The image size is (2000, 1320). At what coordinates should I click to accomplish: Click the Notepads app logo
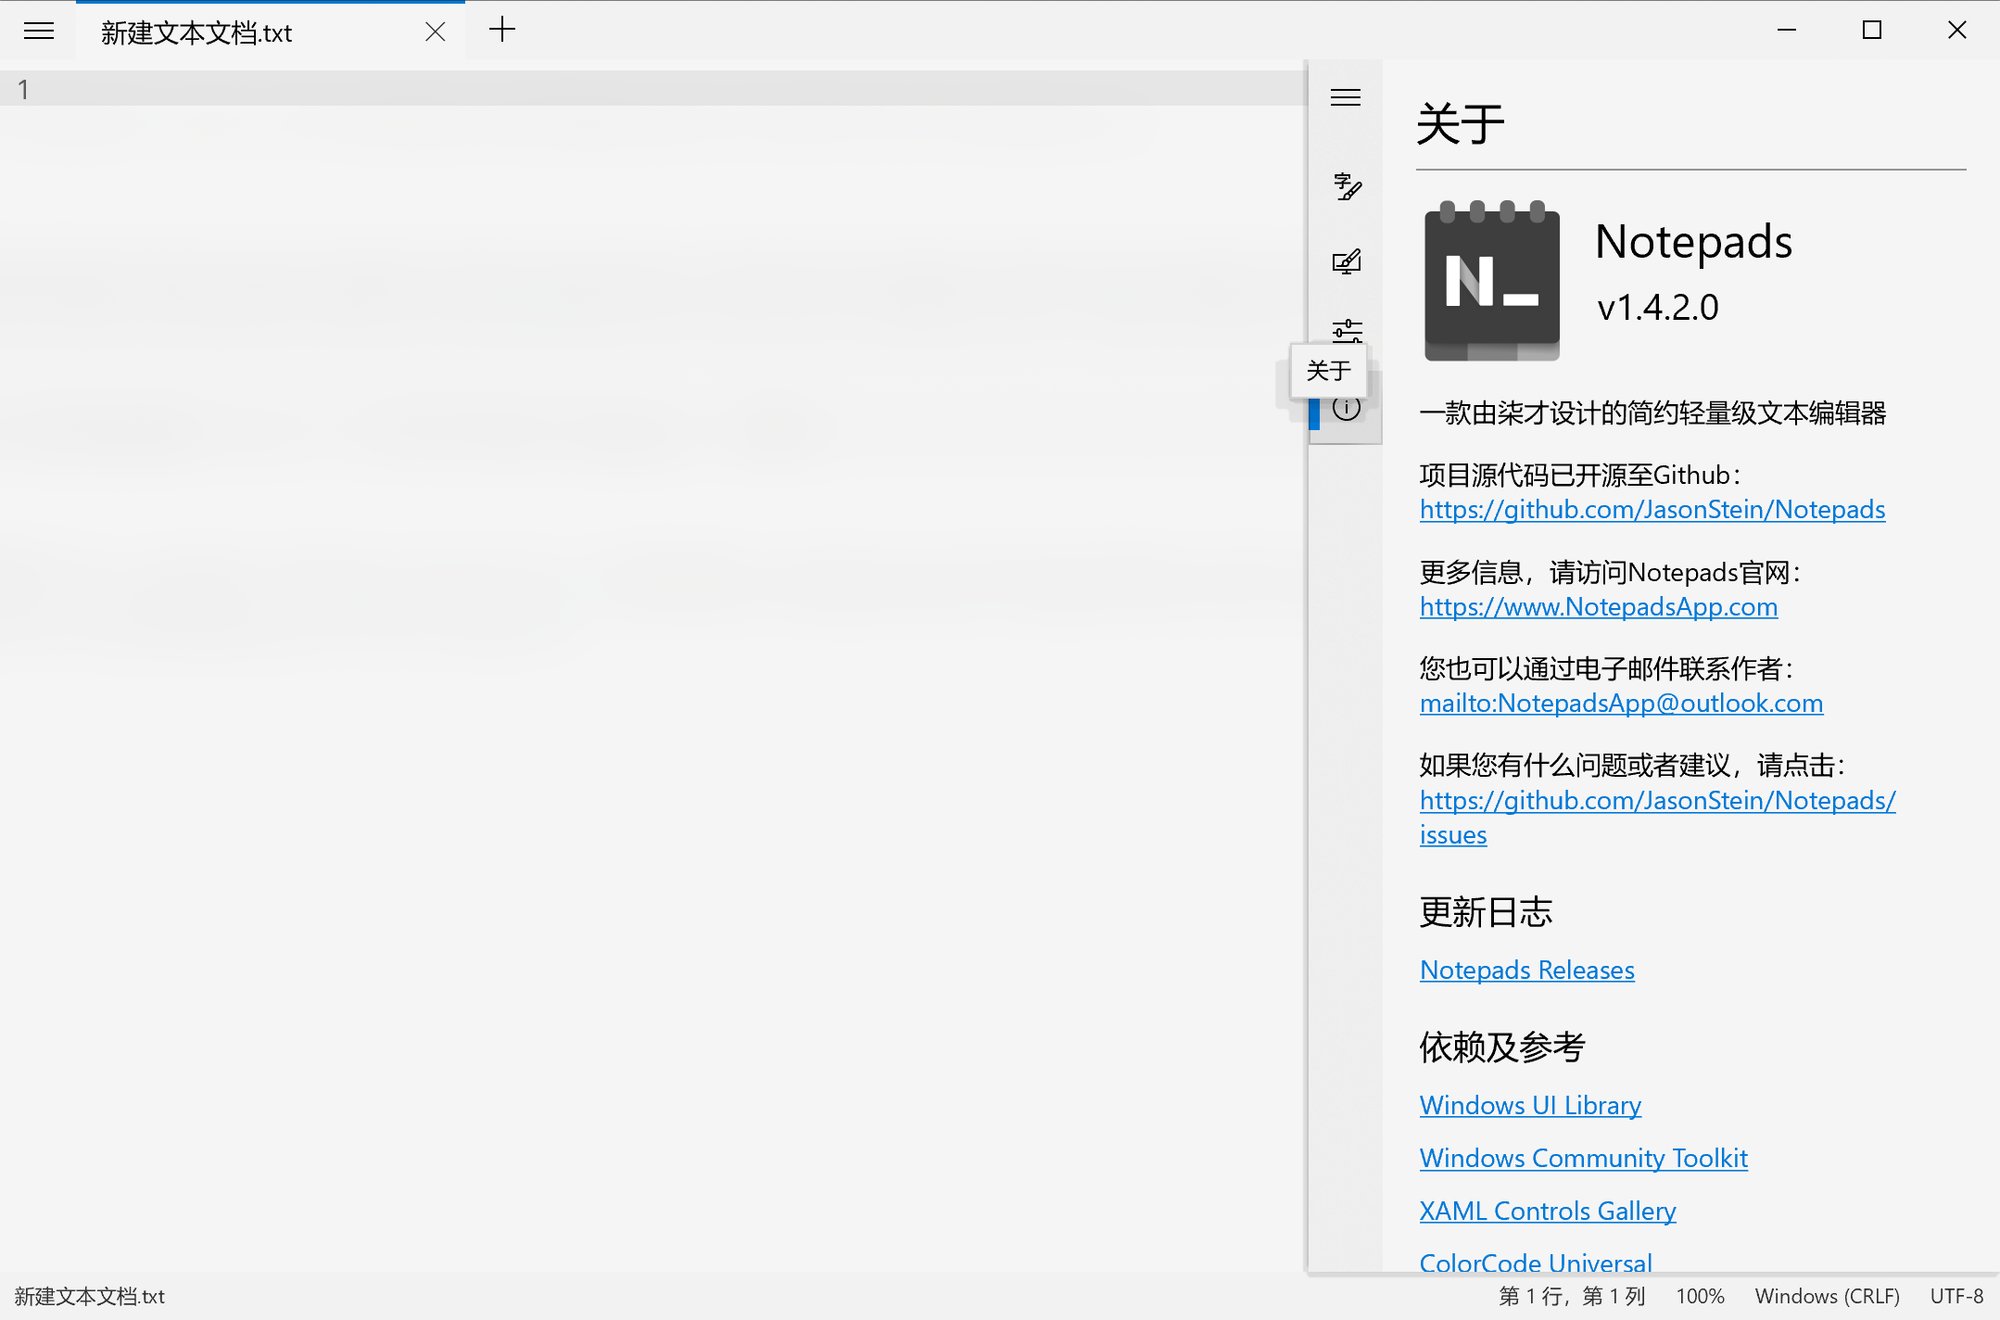[x=1491, y=280]
